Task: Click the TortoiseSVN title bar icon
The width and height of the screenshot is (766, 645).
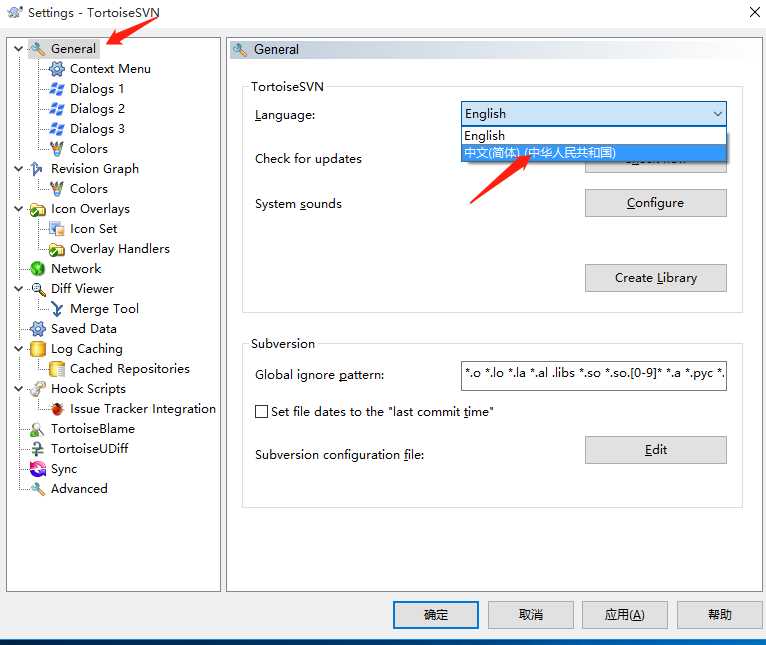Action: tap(15, 12)
